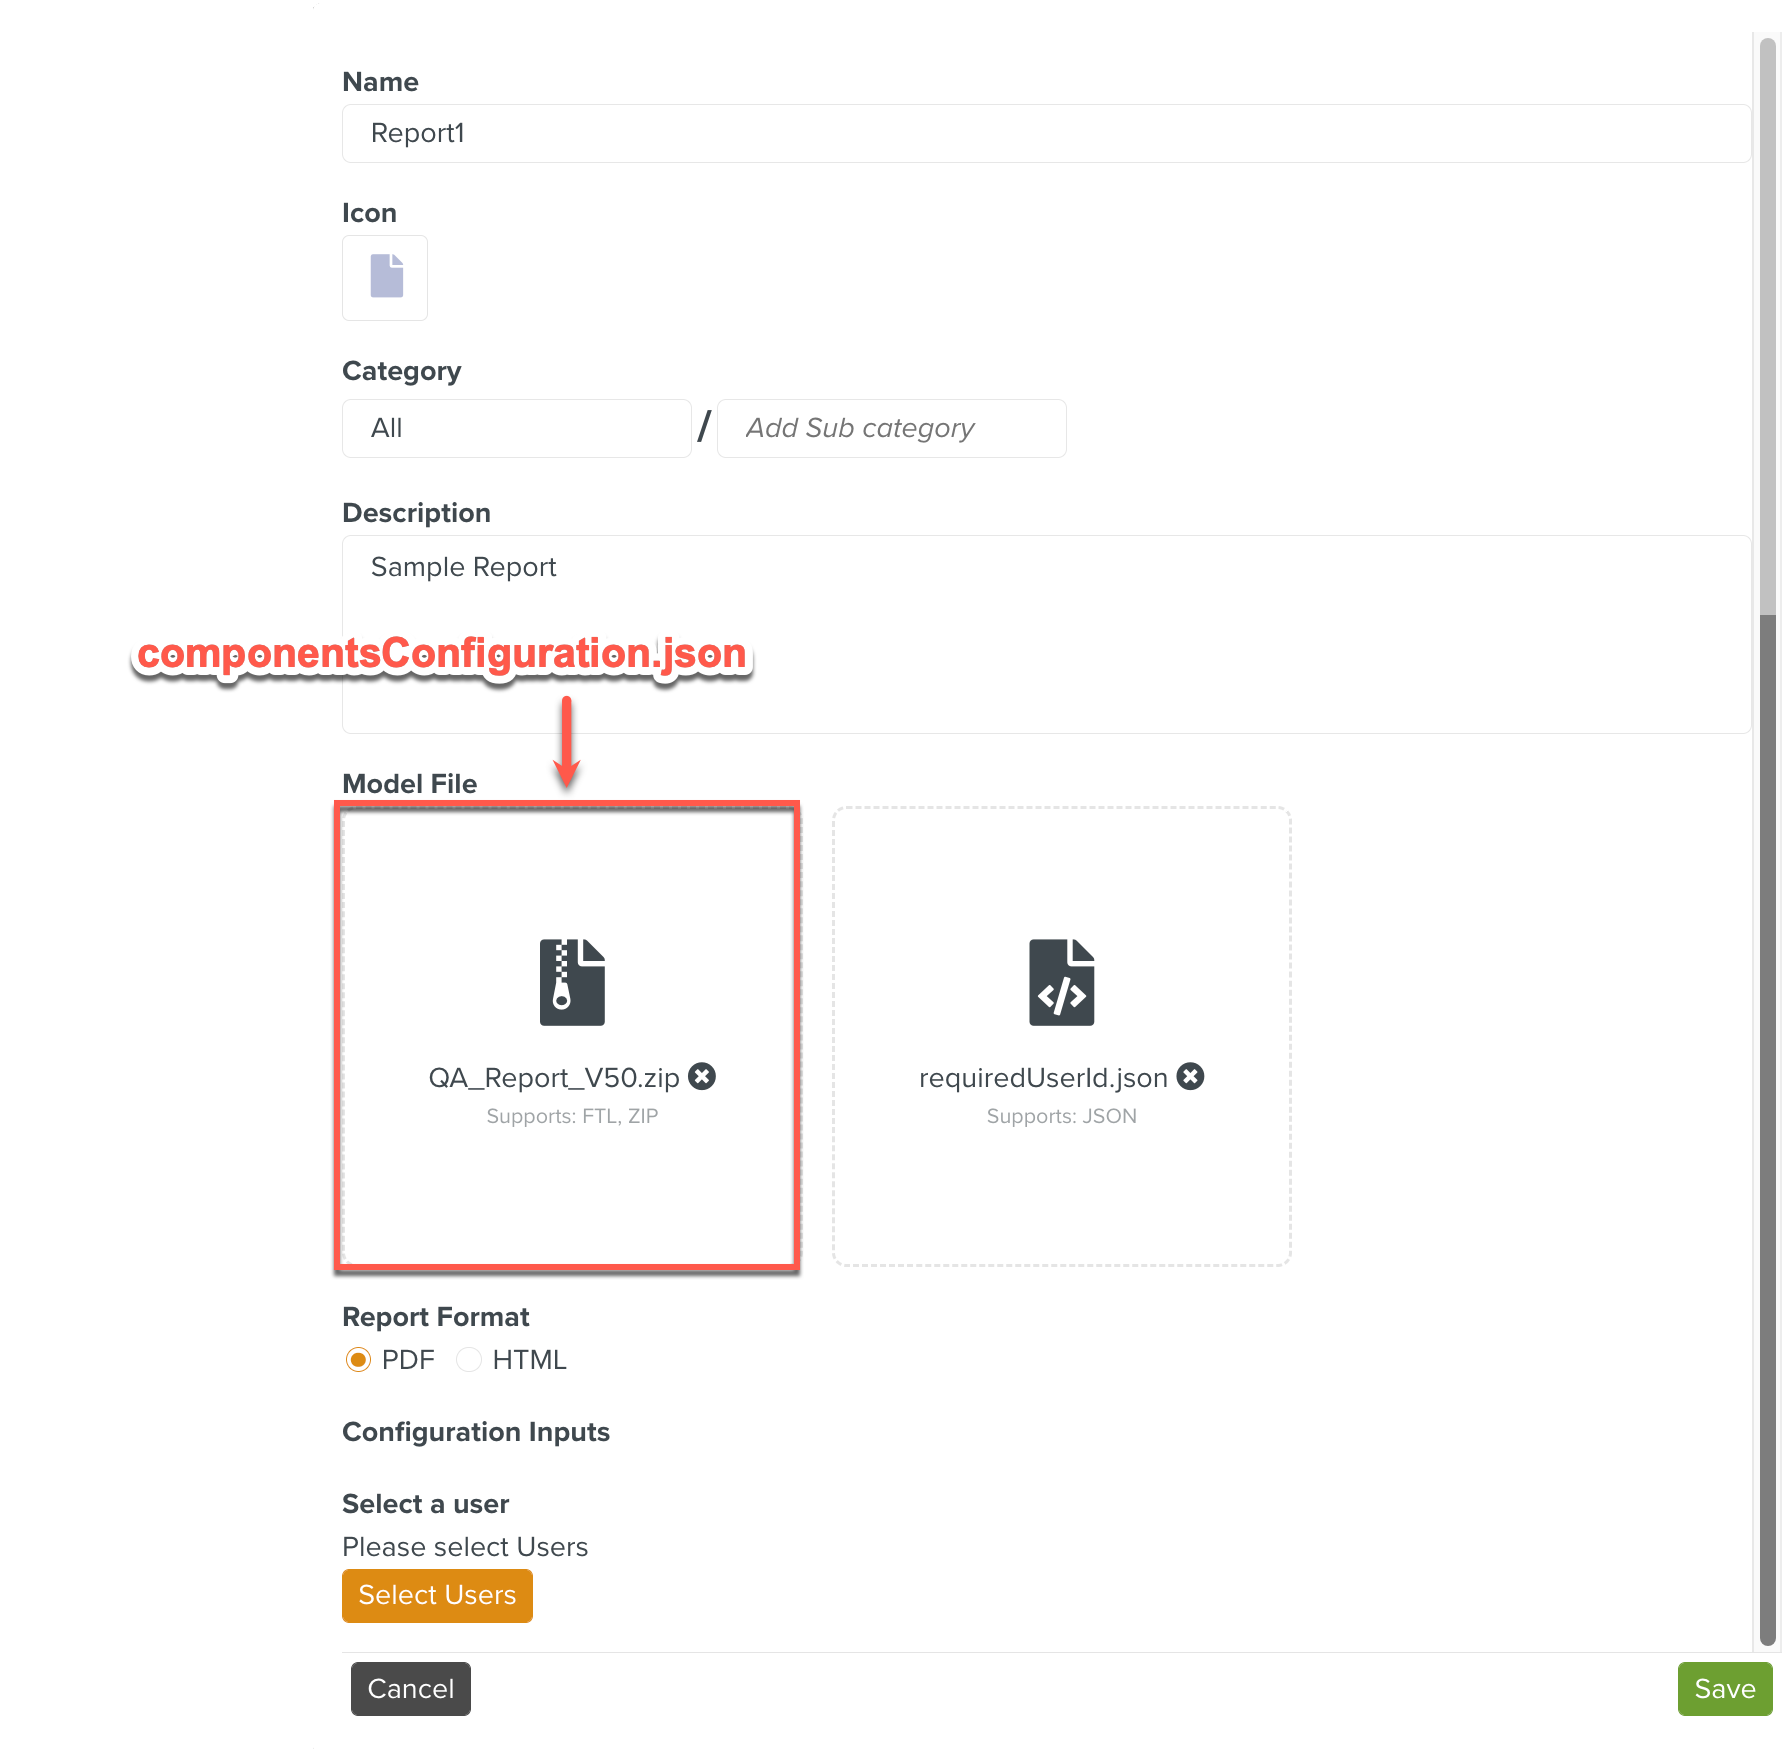Click into the Description text area
Viewport: 1786px width, 1750px height.
pyautogui.click(x=1045, y=634)
